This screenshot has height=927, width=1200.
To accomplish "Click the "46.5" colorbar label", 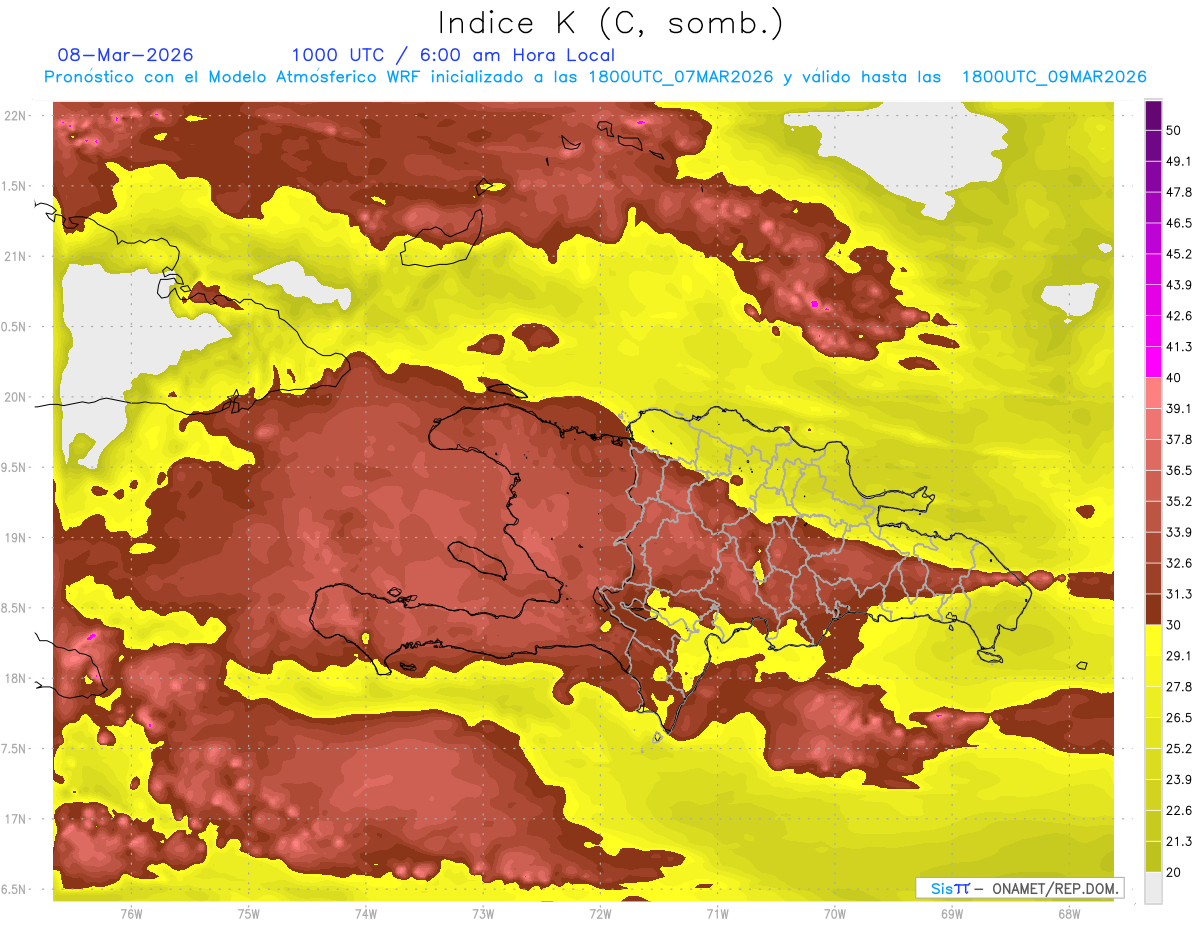I will click(1179, 223).
